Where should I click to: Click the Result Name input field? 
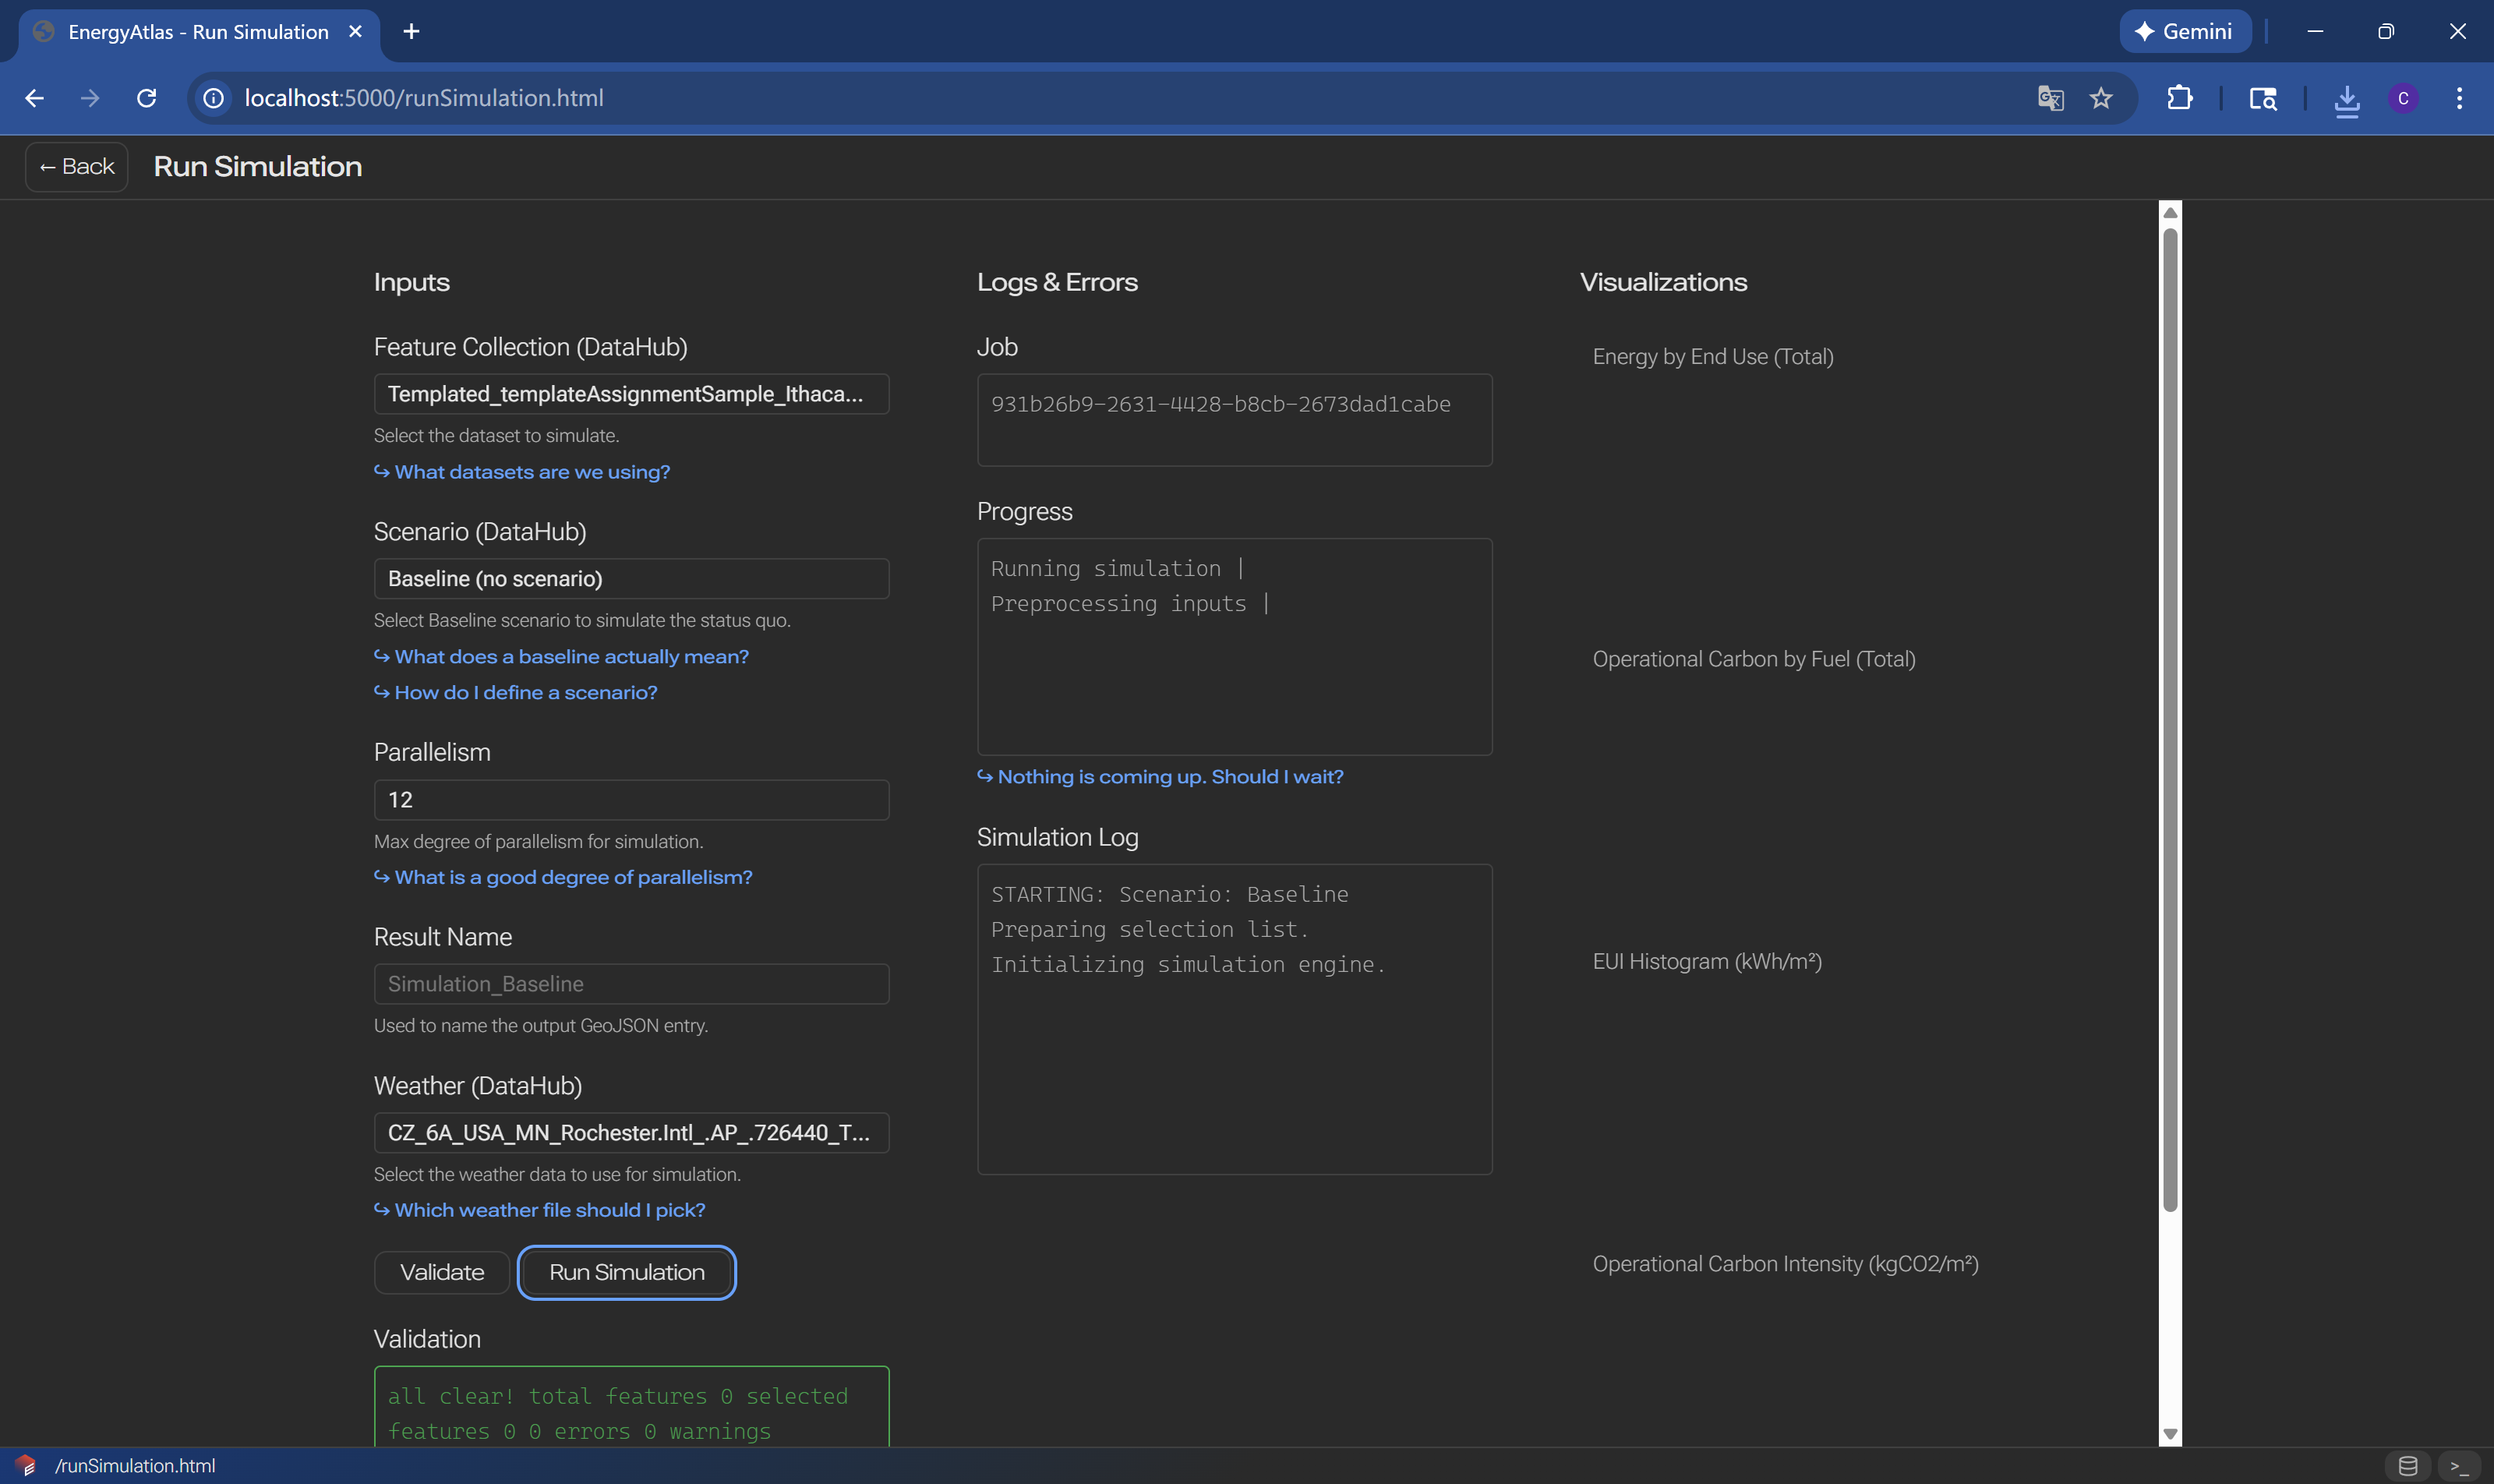click(x=631, y=984)
